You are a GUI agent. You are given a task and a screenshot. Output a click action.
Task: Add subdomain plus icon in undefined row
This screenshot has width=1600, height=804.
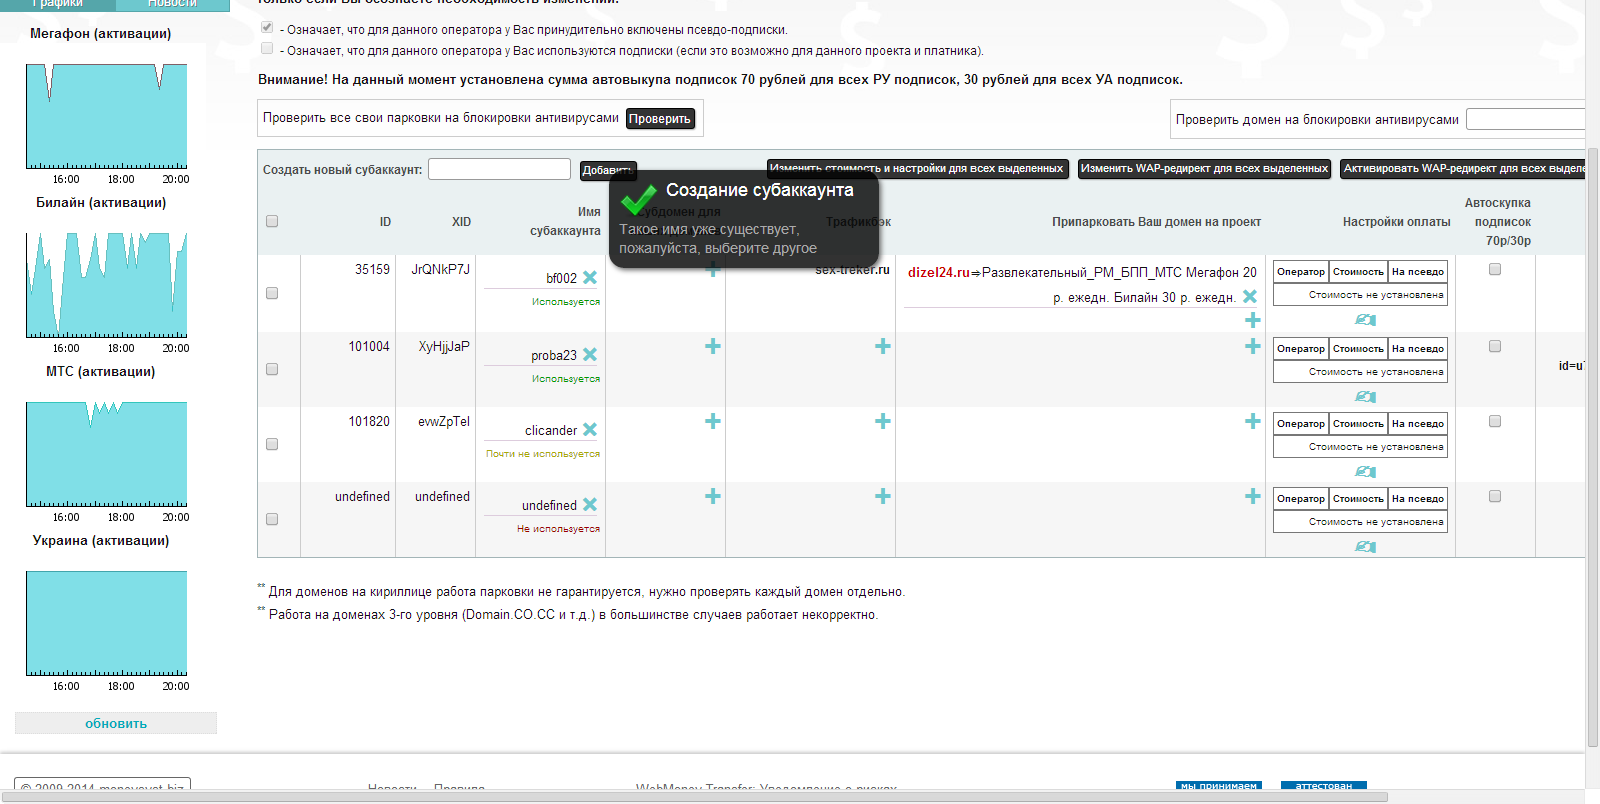(x=713, y=496)
